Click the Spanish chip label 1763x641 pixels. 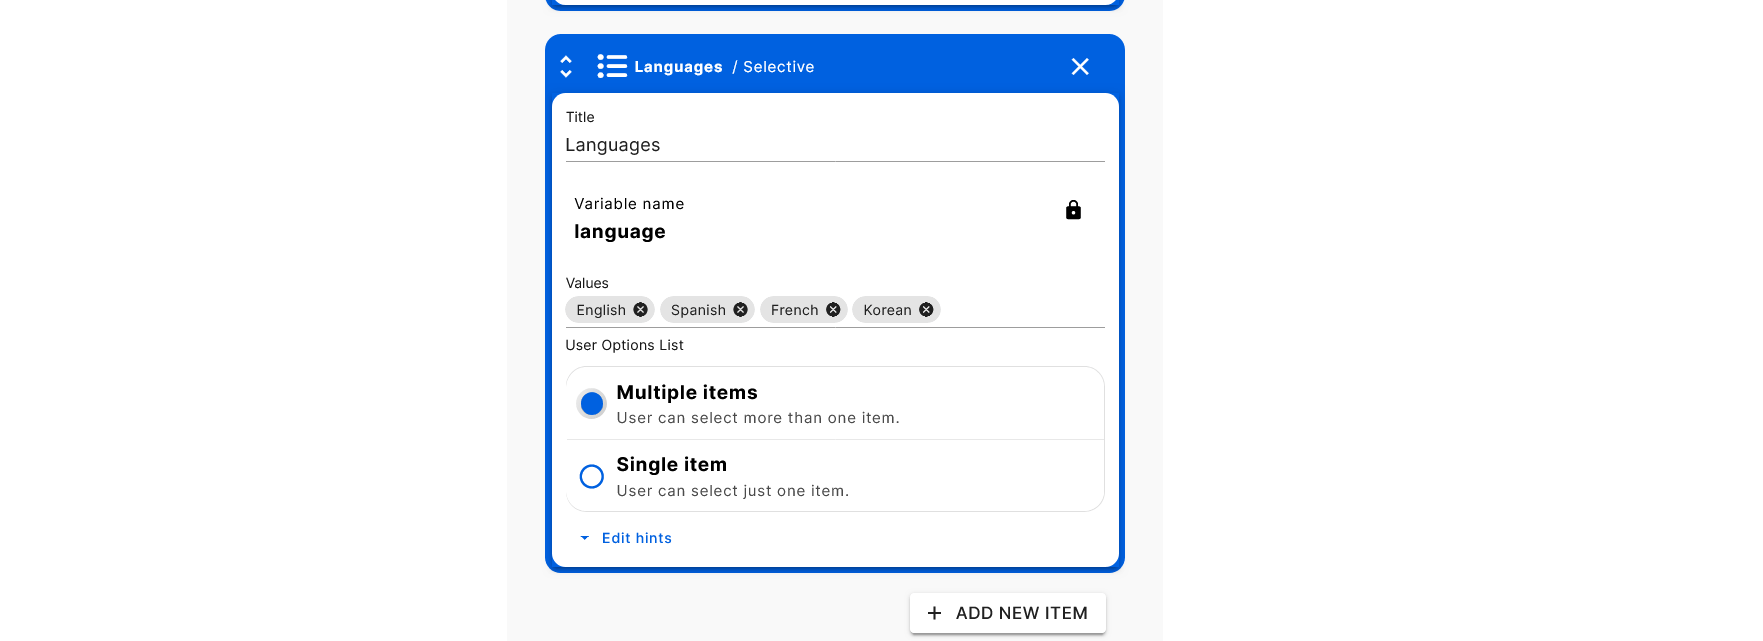coord(698,310)
